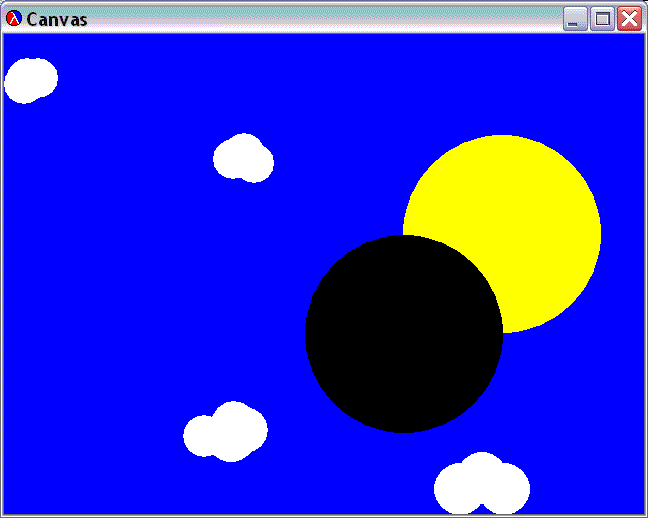Select the white cloud in the upper-left corner

(x=30, y=80)
